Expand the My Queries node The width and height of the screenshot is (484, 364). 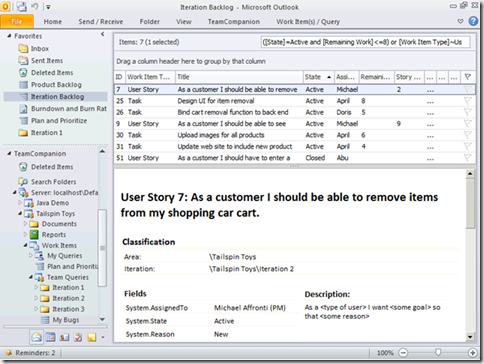[x=31, y=255]
